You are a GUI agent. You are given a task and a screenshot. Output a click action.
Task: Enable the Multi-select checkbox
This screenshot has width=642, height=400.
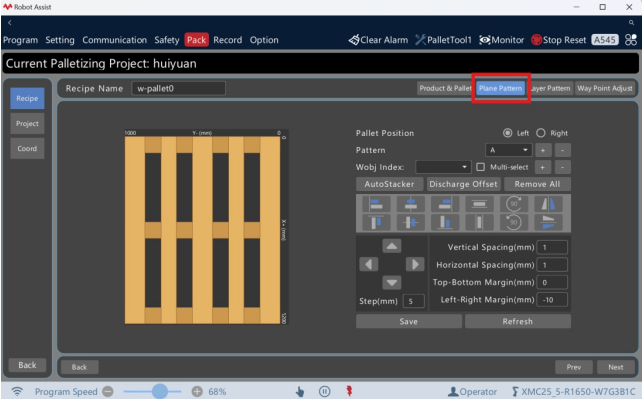[481, 167]
